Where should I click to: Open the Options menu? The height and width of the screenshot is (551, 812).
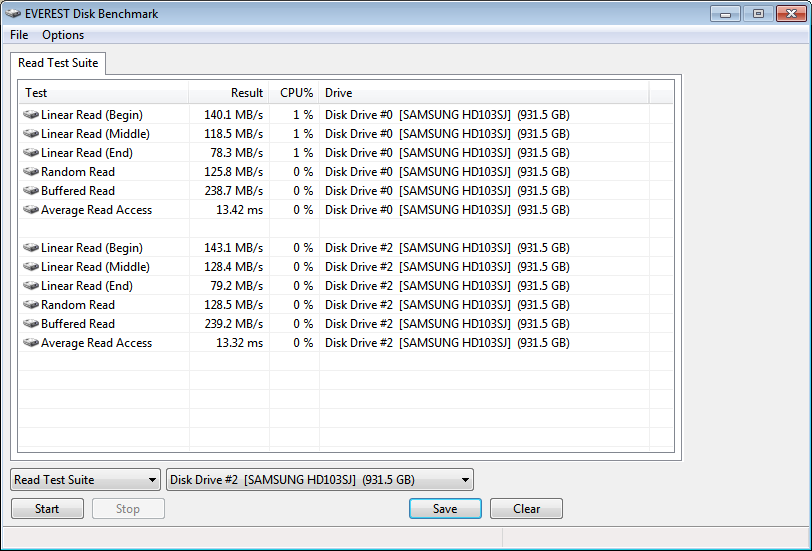click(63, 35)
